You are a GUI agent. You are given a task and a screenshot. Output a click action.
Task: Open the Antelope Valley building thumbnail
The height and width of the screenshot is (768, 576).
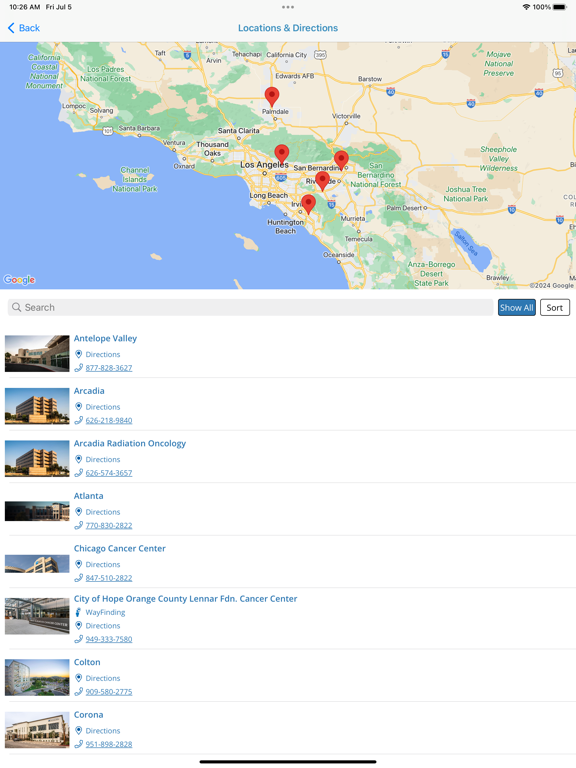pos(37,353)
